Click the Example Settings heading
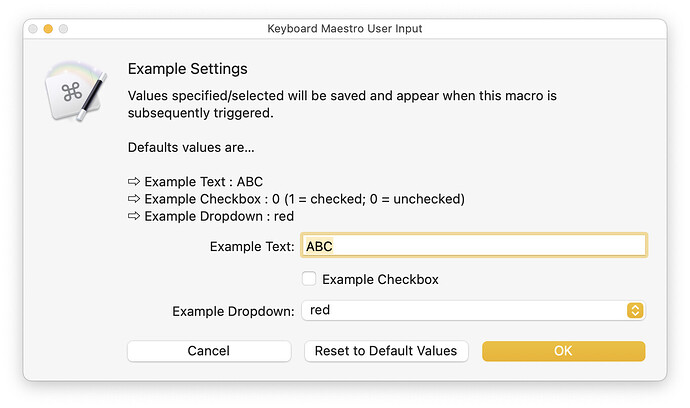The image size is (690, 408). tap(187, 69)
